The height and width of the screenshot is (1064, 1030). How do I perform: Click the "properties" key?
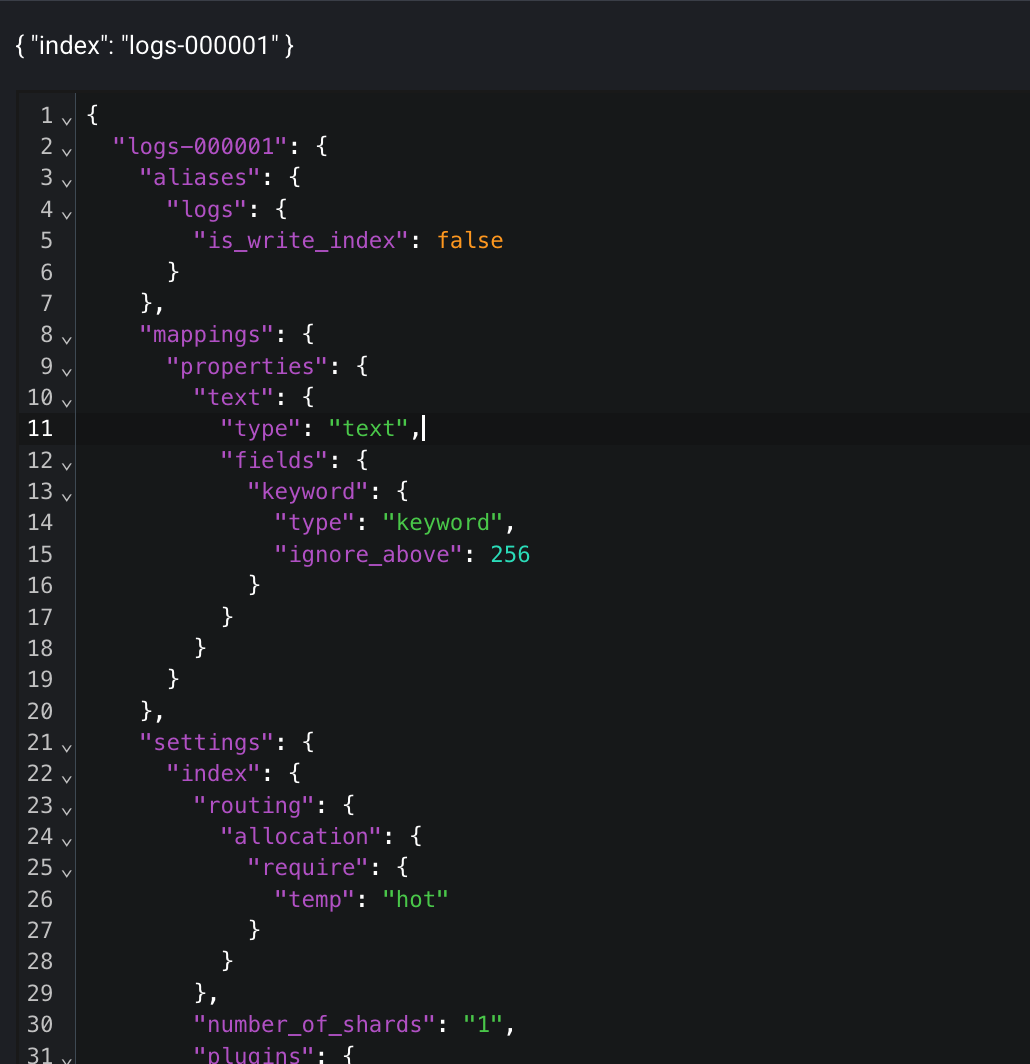click(247, 366)
